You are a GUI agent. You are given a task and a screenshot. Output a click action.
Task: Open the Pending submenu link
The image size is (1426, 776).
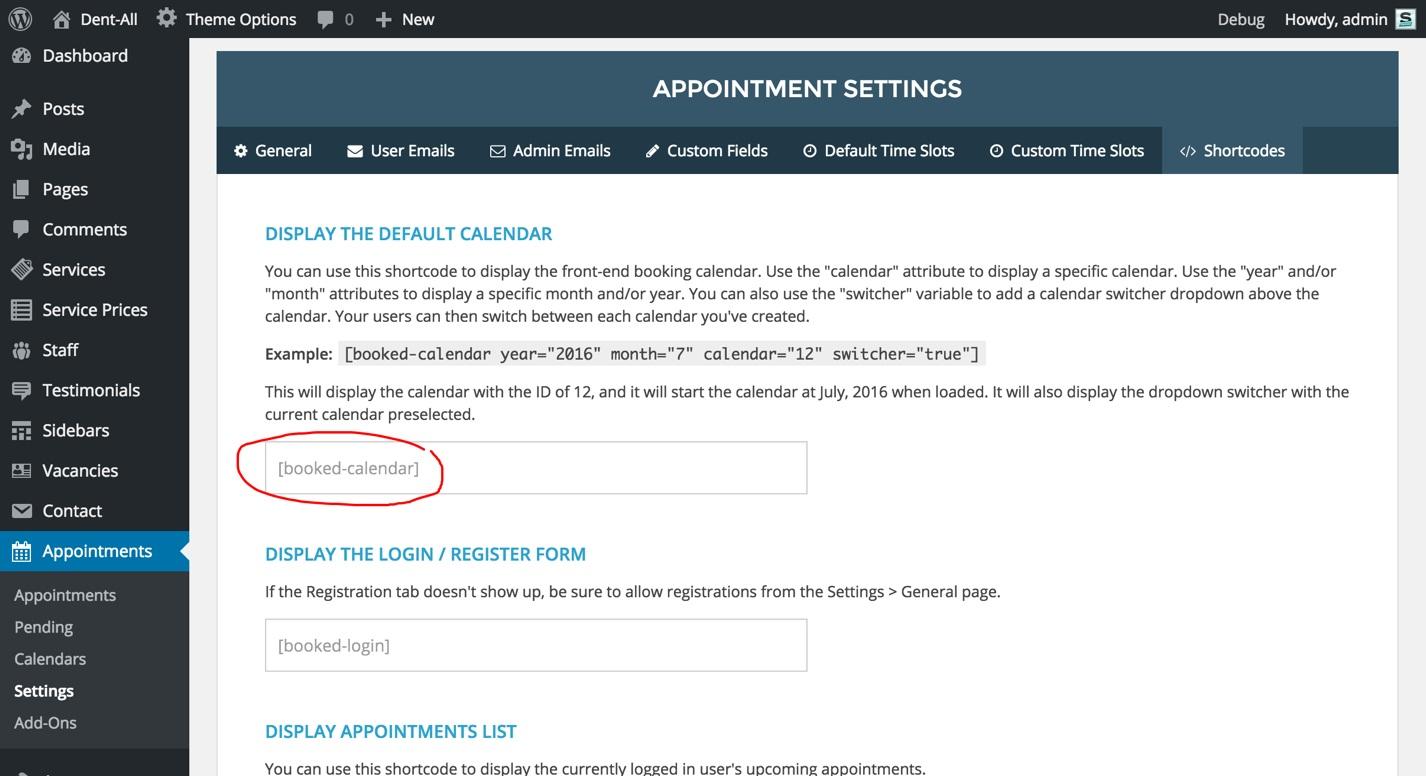point(44,627)
